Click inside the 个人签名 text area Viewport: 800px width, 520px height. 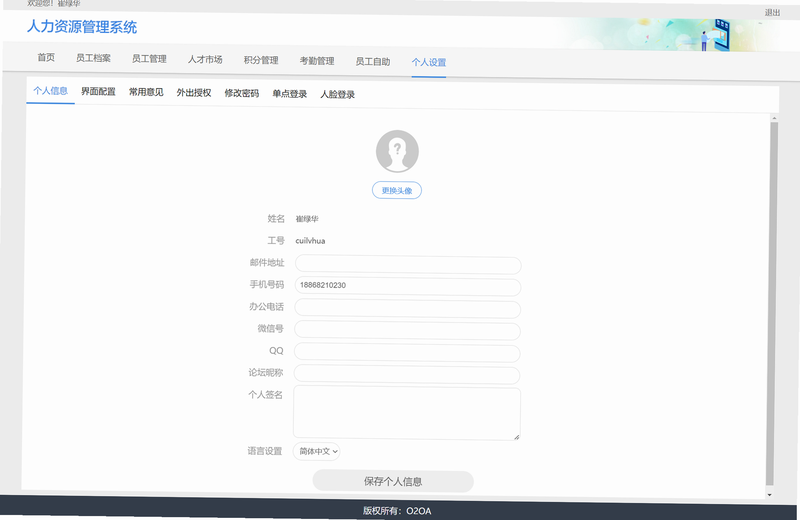pos(407,413)
